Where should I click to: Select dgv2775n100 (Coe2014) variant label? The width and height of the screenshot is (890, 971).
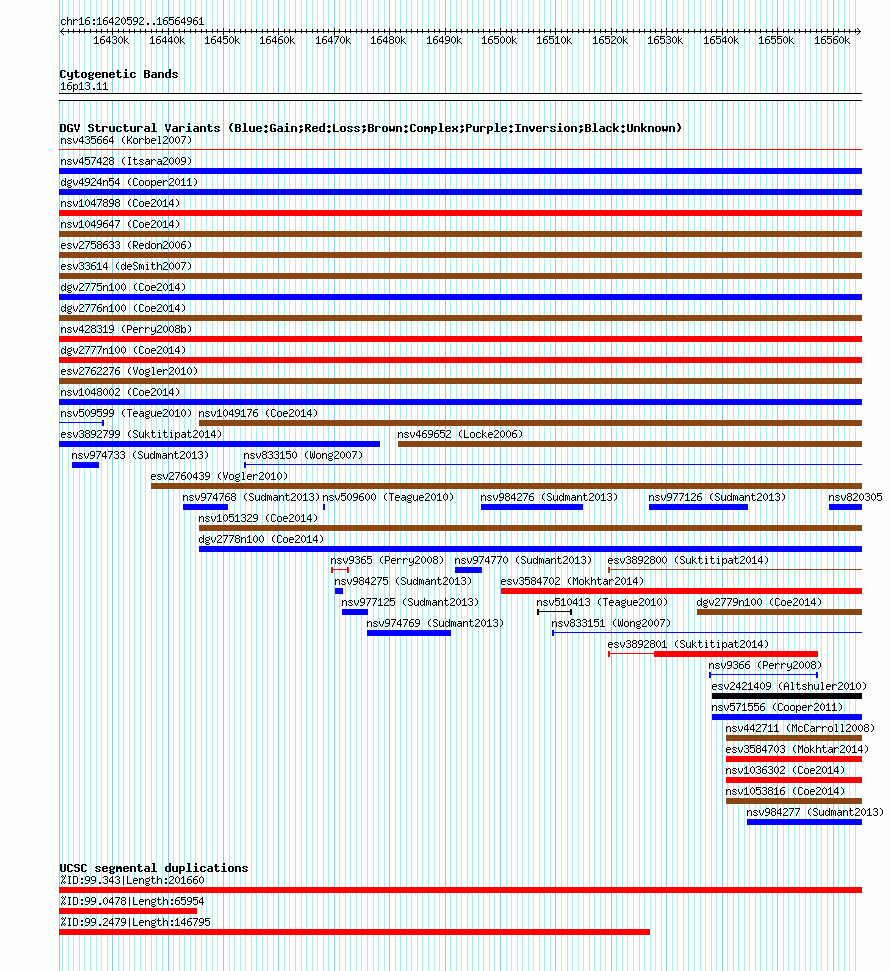(x=123, y=288)
